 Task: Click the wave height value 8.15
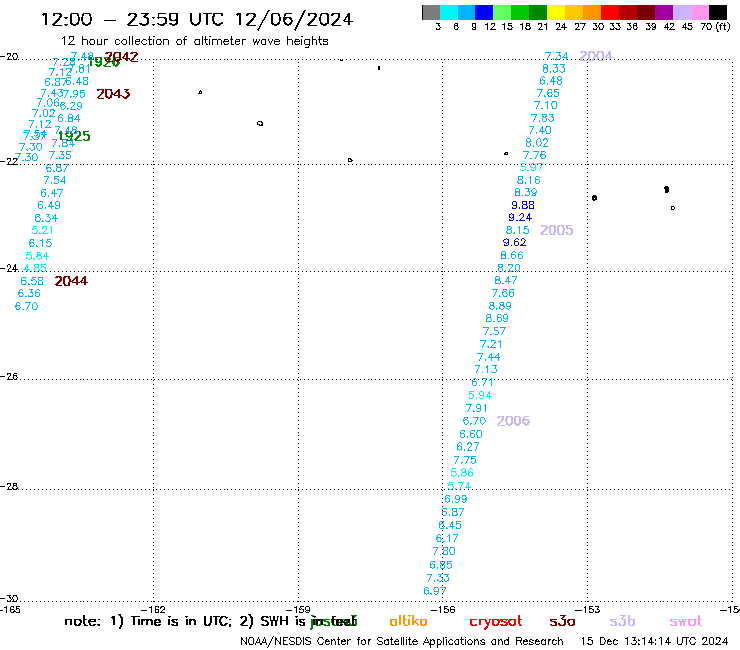coord(518,230)
